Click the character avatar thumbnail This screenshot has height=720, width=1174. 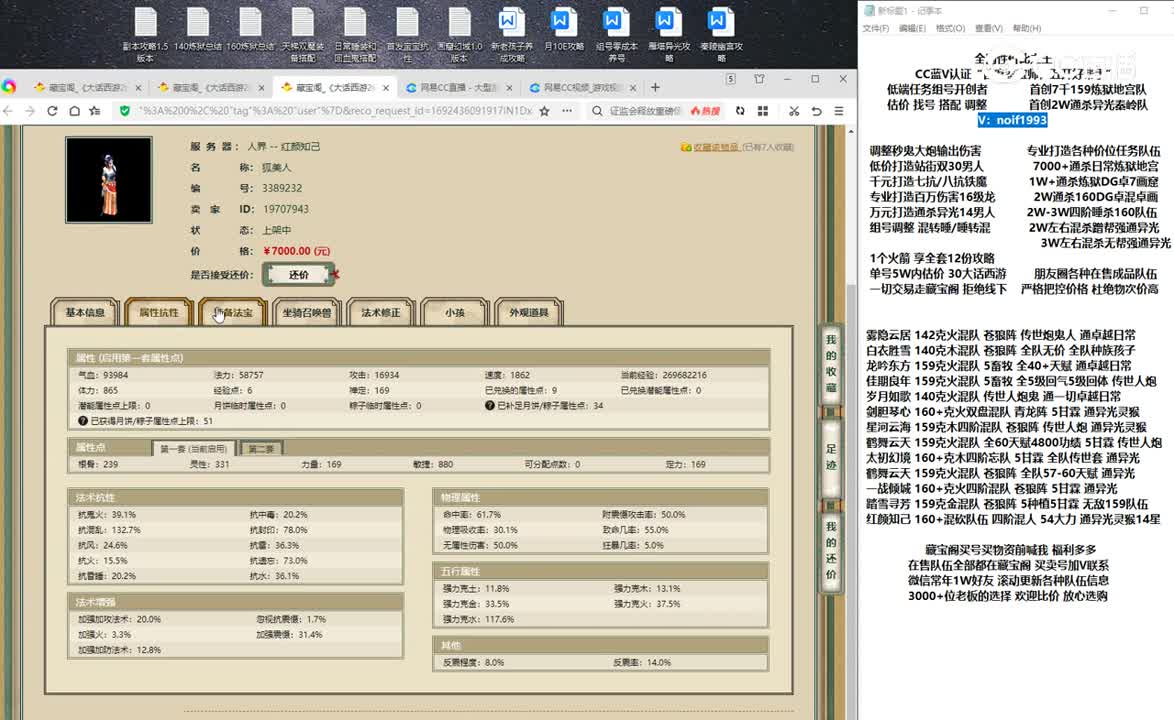109,180
